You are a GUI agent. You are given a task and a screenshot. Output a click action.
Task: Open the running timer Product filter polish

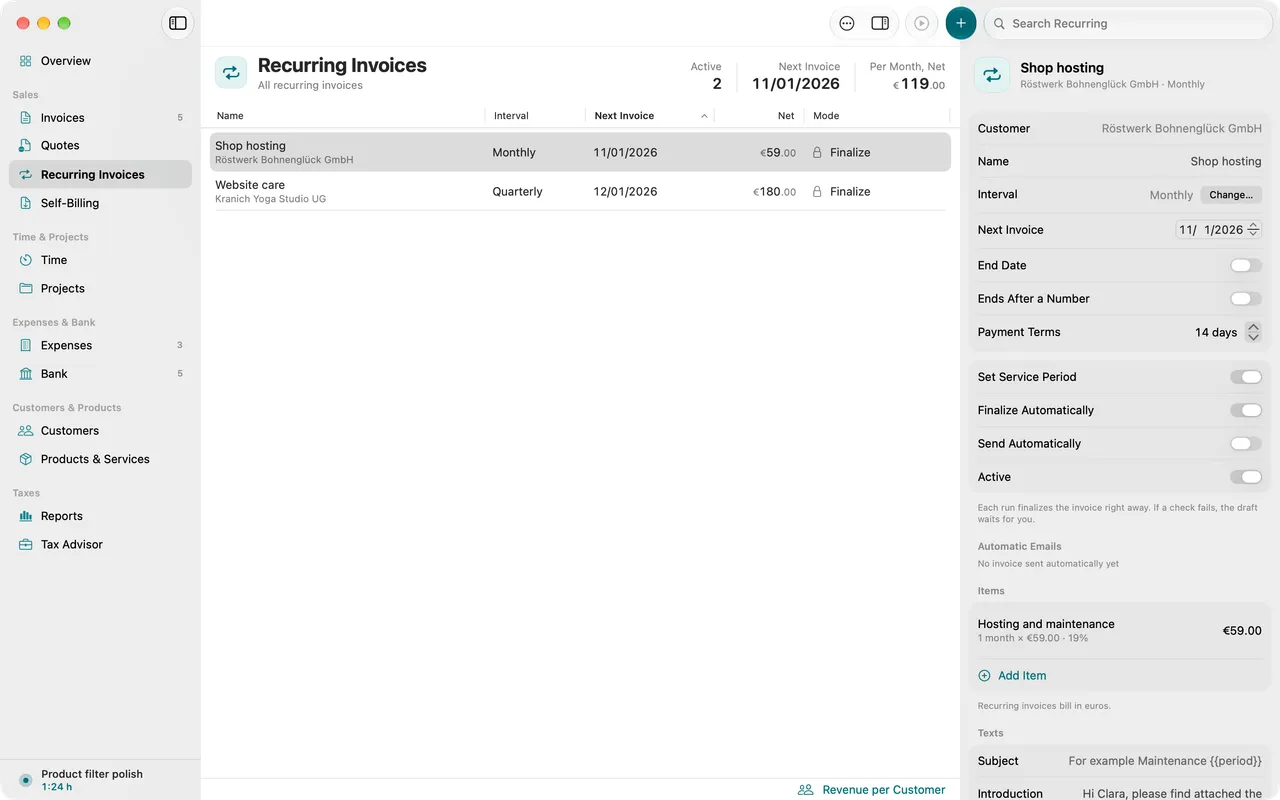click(100, 780)
